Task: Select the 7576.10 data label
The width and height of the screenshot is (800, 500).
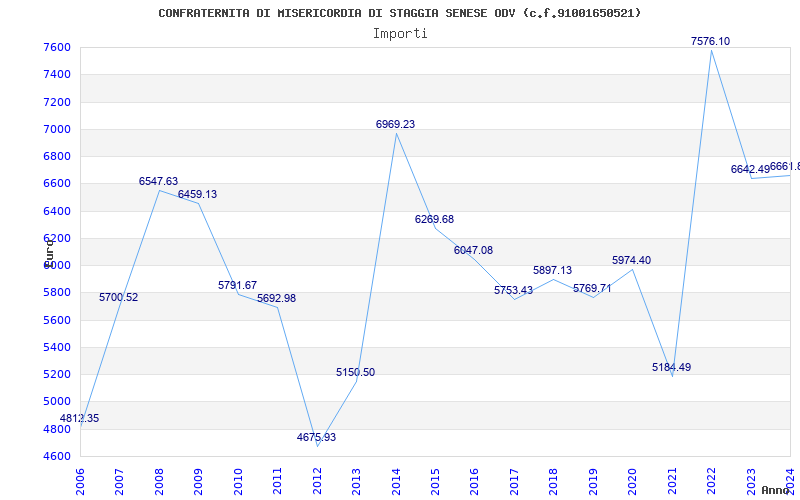Action: click(x=710, y=41)
